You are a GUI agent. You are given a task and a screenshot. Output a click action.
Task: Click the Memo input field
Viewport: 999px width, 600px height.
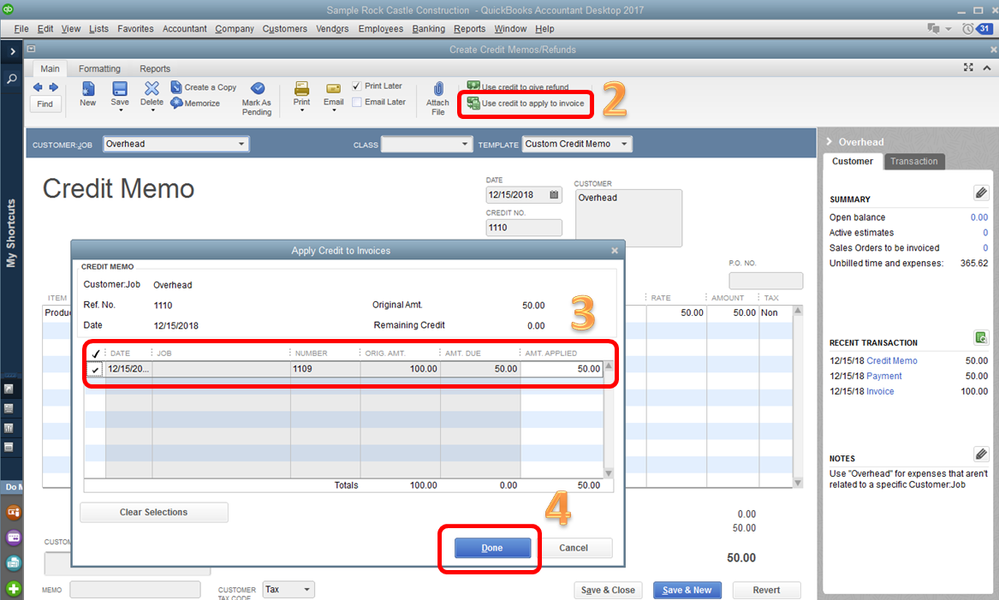point(134,590)
